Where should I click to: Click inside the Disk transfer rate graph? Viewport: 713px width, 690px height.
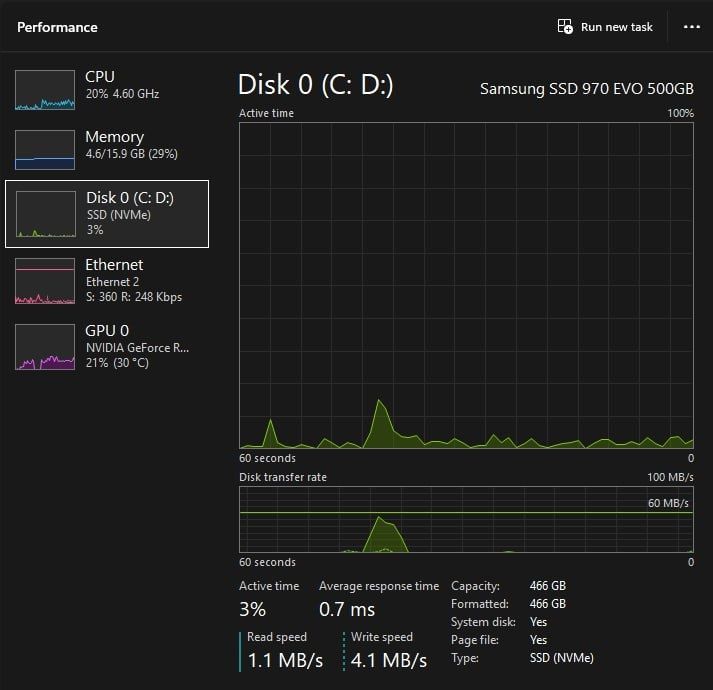pyautogui.click(x=466, y=519)
